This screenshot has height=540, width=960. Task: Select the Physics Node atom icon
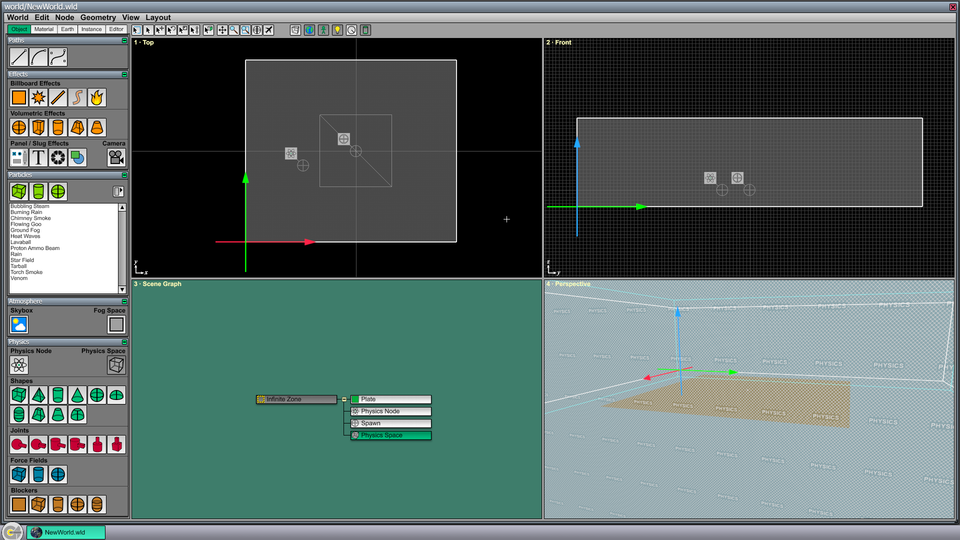19,365
